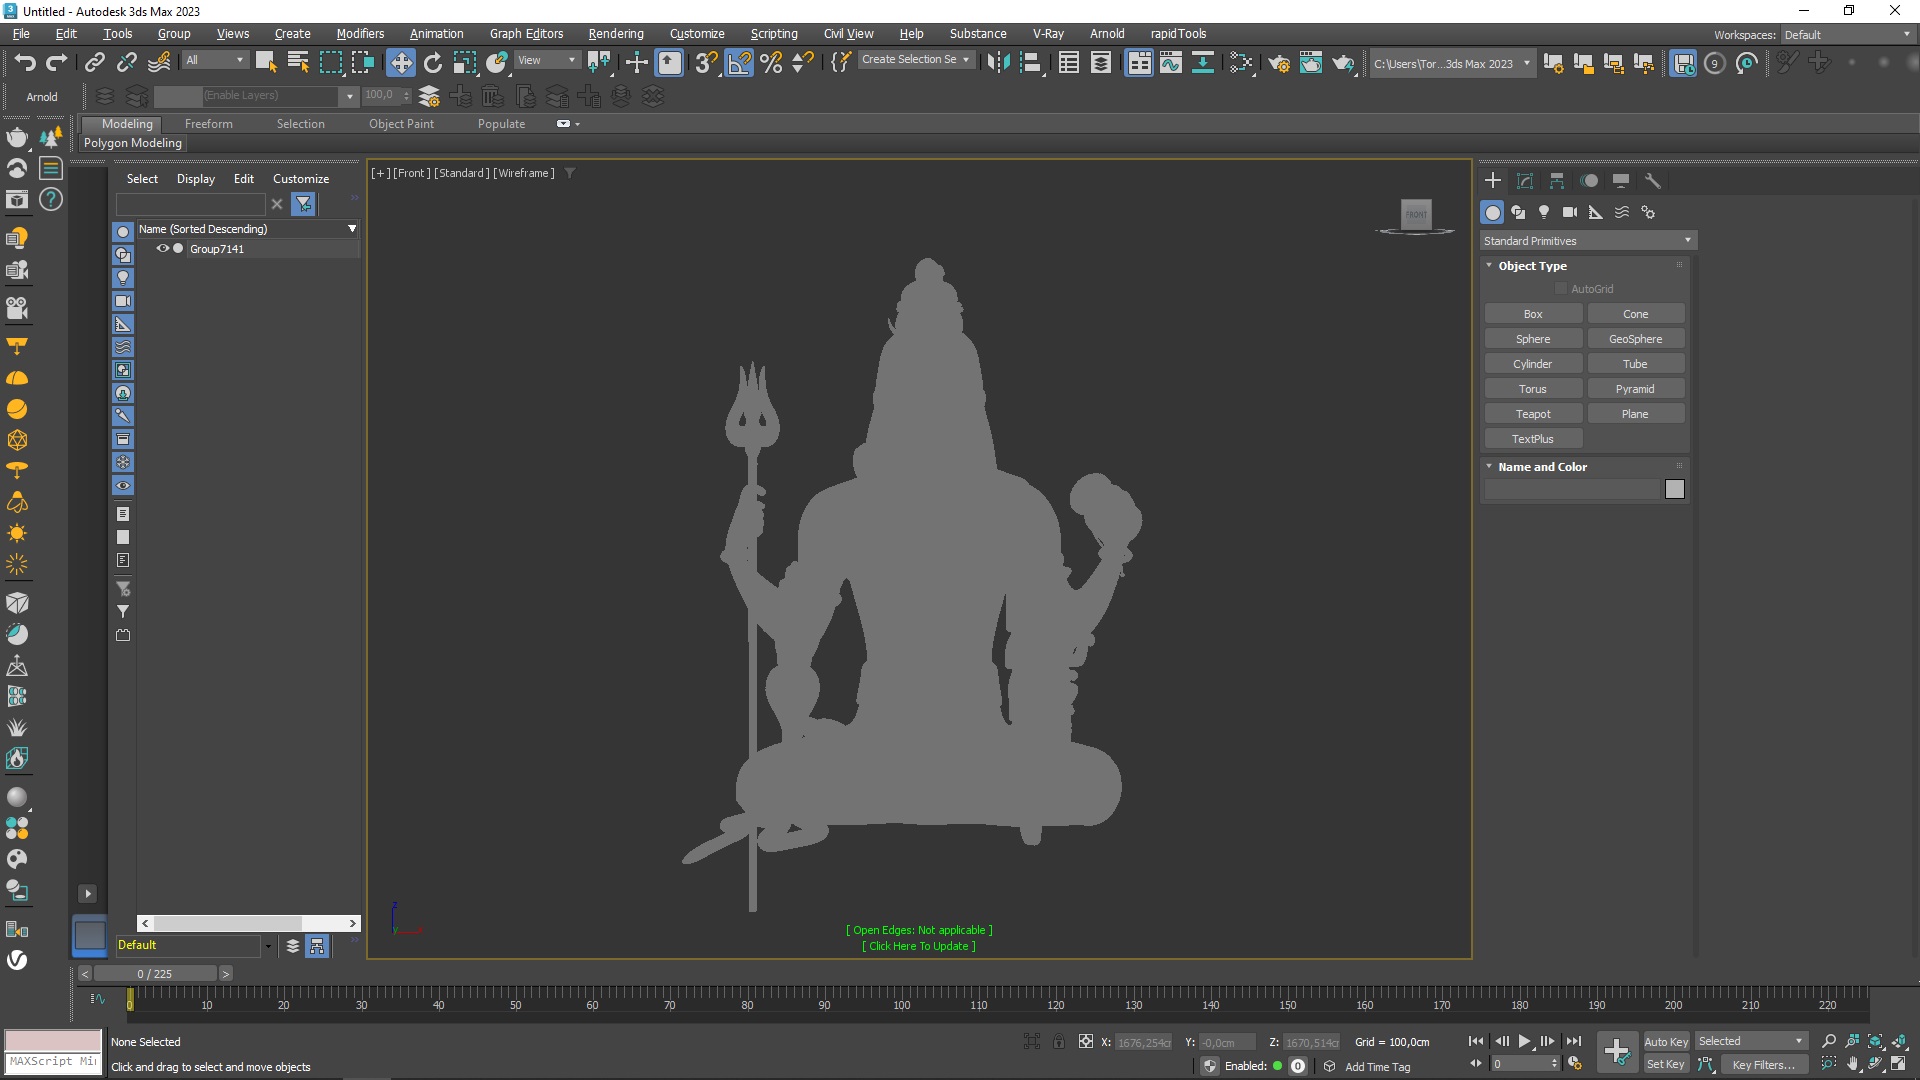Toggle Set Key mode
This screenshot has height=1080, width=1920.
1666,1065
